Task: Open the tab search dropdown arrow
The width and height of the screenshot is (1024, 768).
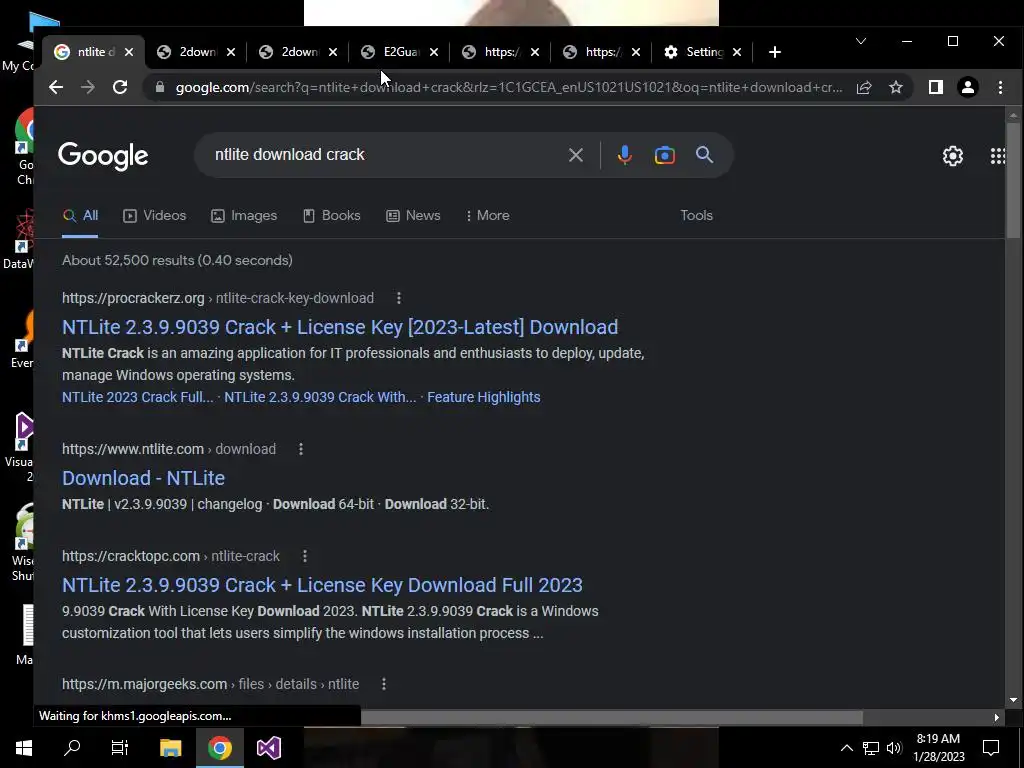Action: [861, 41]
